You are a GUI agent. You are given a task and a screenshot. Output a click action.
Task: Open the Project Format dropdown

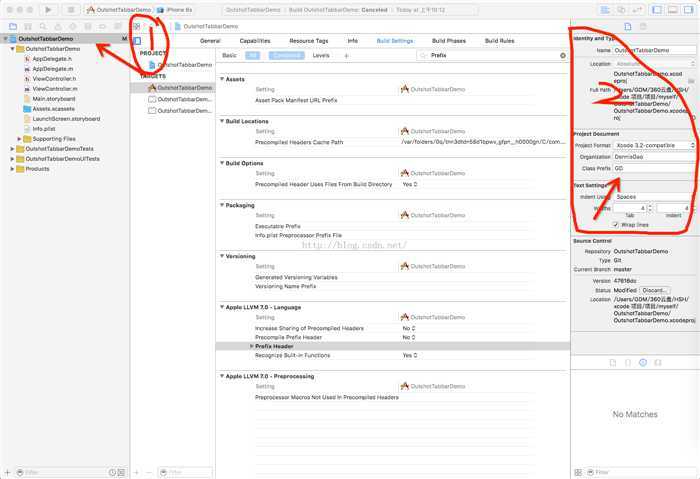654,145
